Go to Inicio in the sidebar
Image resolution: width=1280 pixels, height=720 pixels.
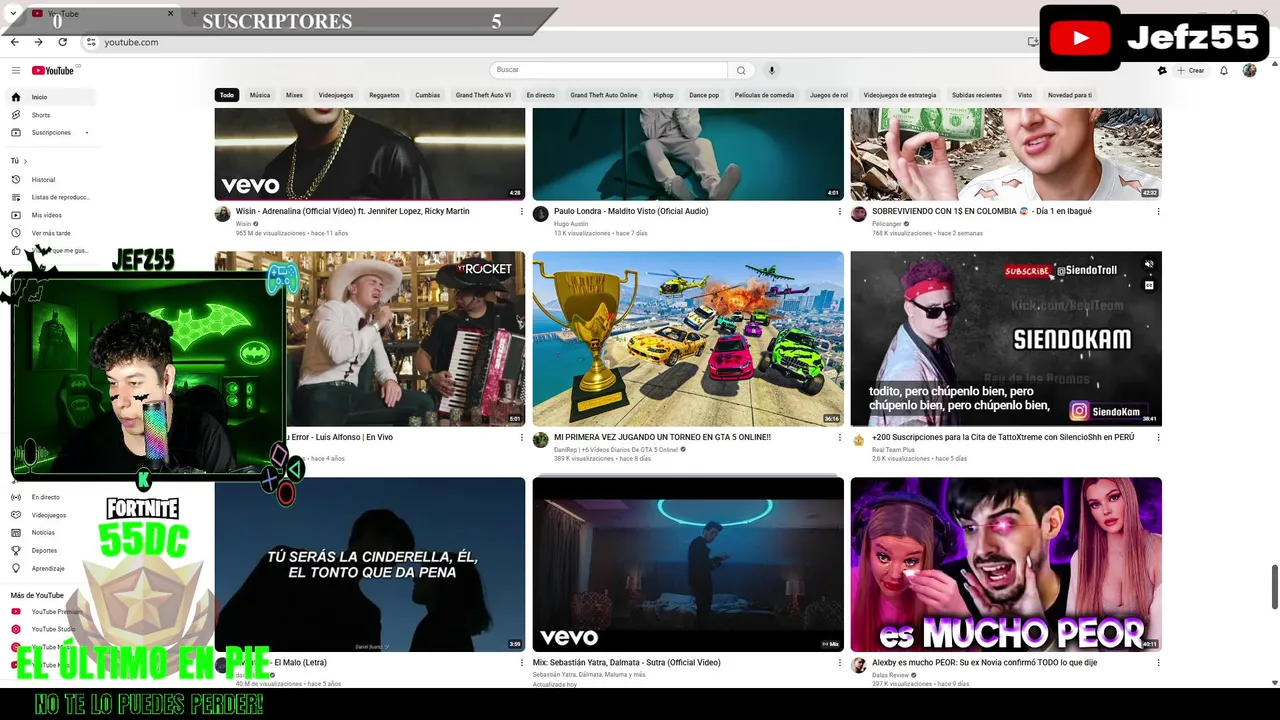[x=50, y=97]
